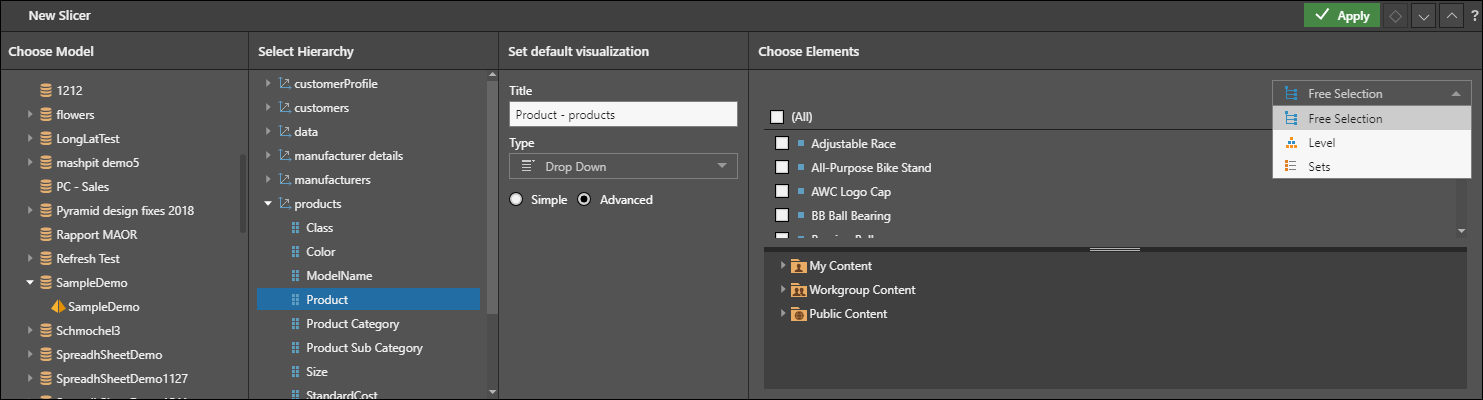The width and height of the screenshot is (1483, 400).
Task: Collapse the products hierarchy node
Action: tap(268, 204)
